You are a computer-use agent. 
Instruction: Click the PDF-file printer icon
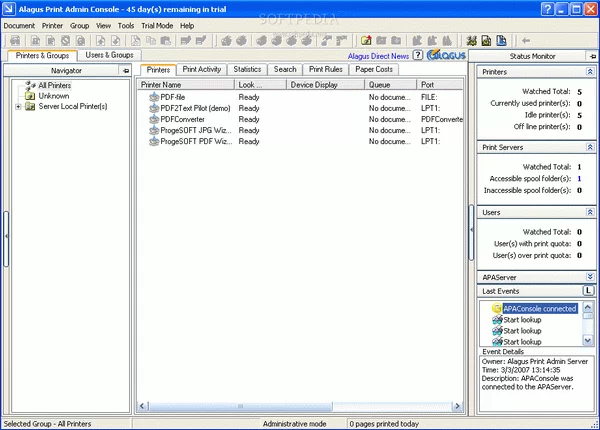pyautogui.click(x=154, y=97)
